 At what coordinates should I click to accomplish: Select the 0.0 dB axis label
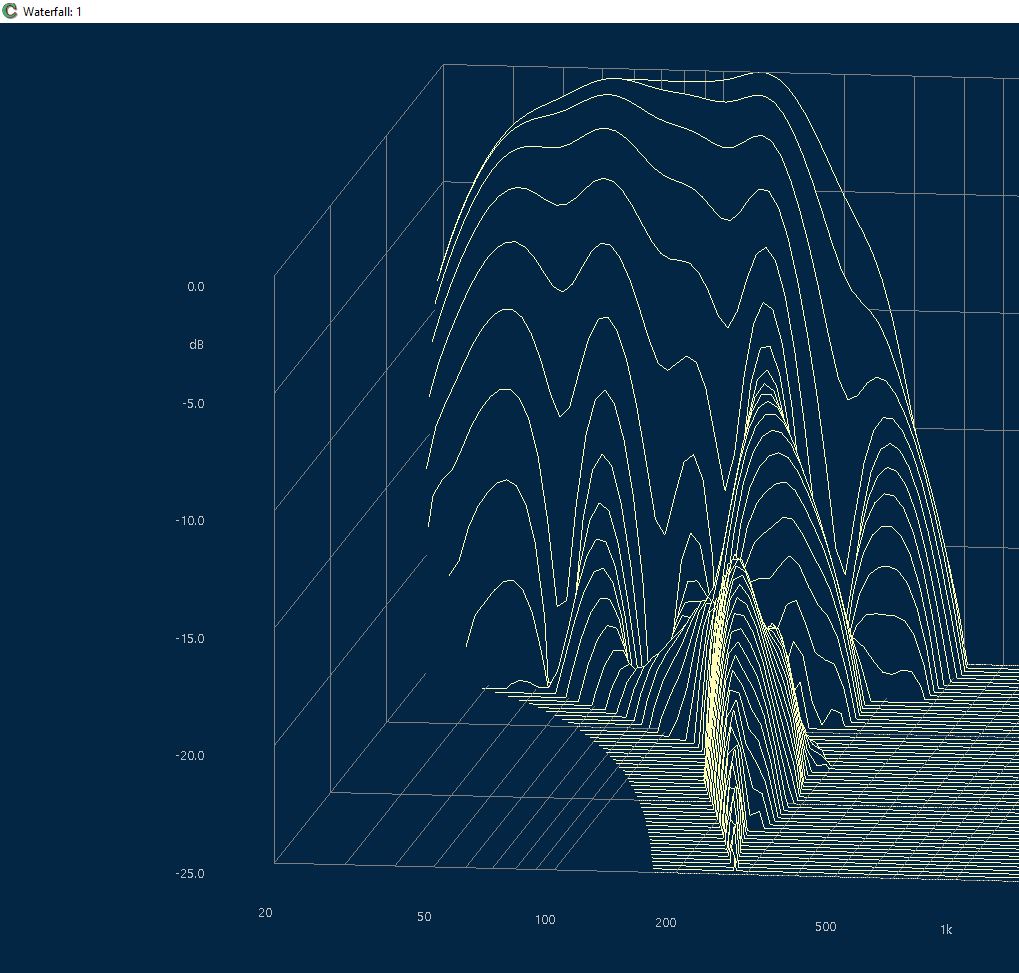(196, 287)
